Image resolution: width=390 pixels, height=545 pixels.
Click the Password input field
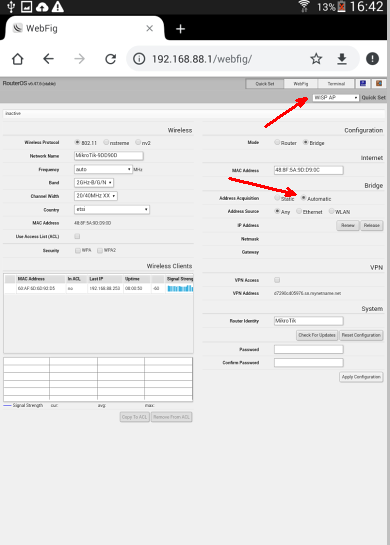[309, 349]
